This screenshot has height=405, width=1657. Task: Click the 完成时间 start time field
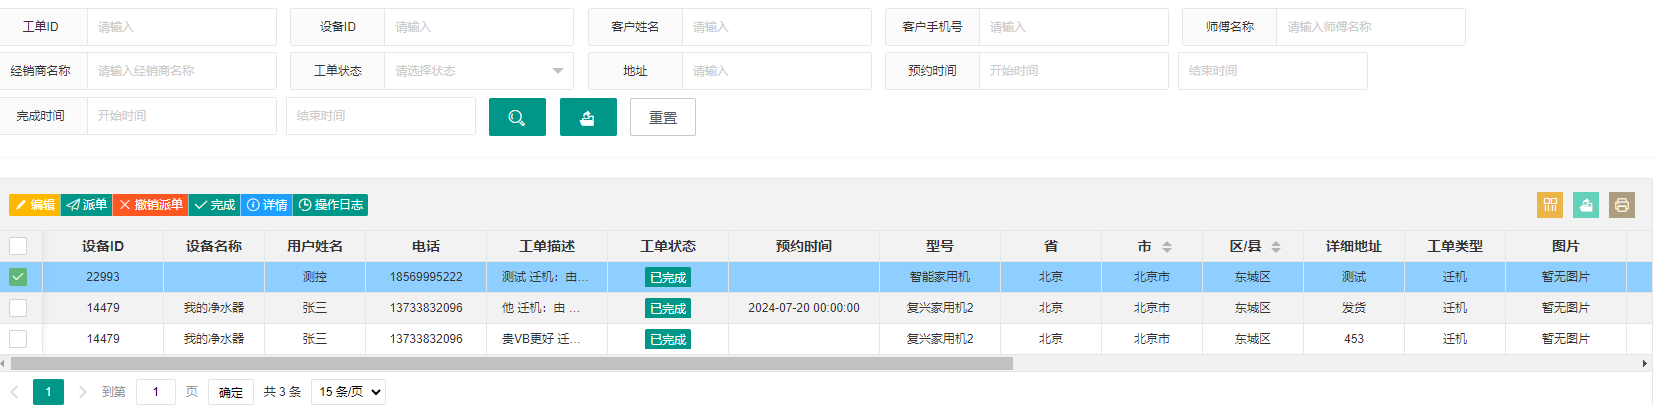pyautogui.click(x=181, y=116)
